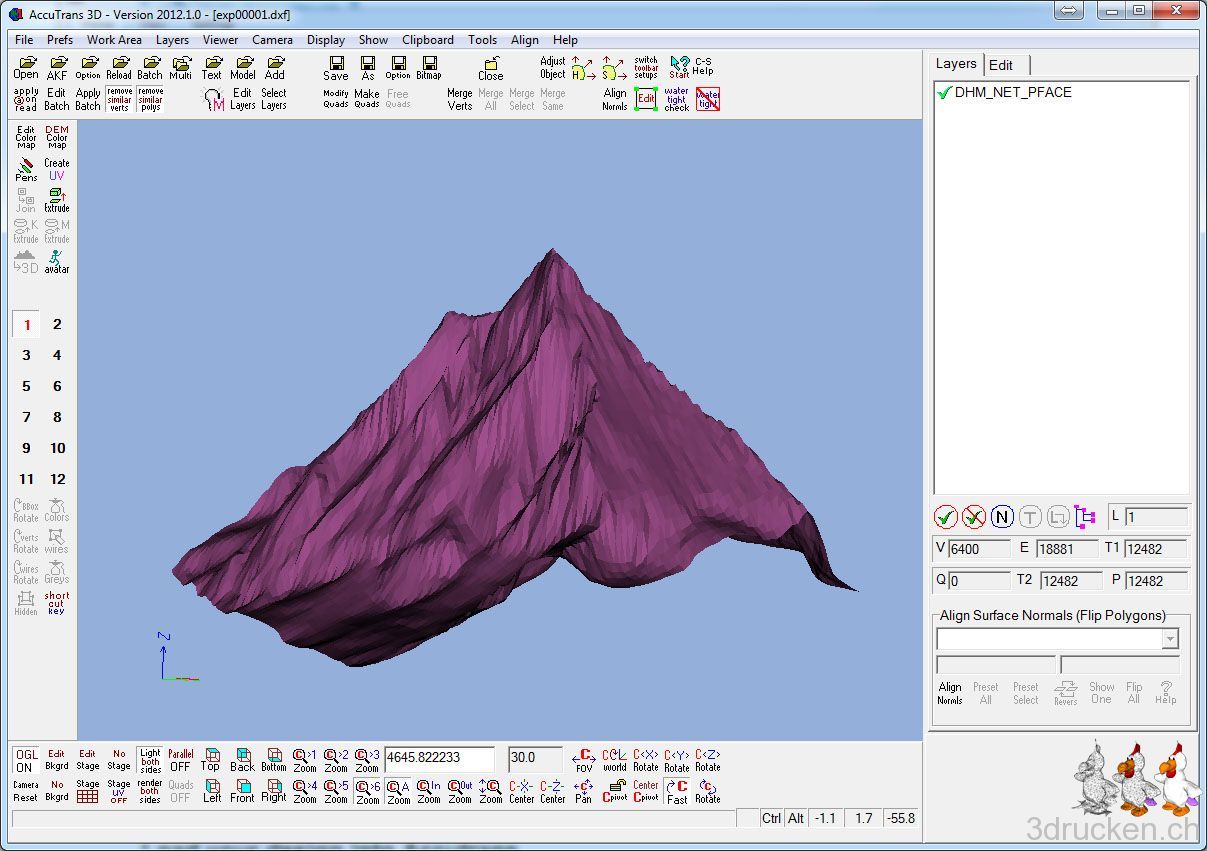
Task: Toggle Stage UV OFF
Action: (119, 791)
